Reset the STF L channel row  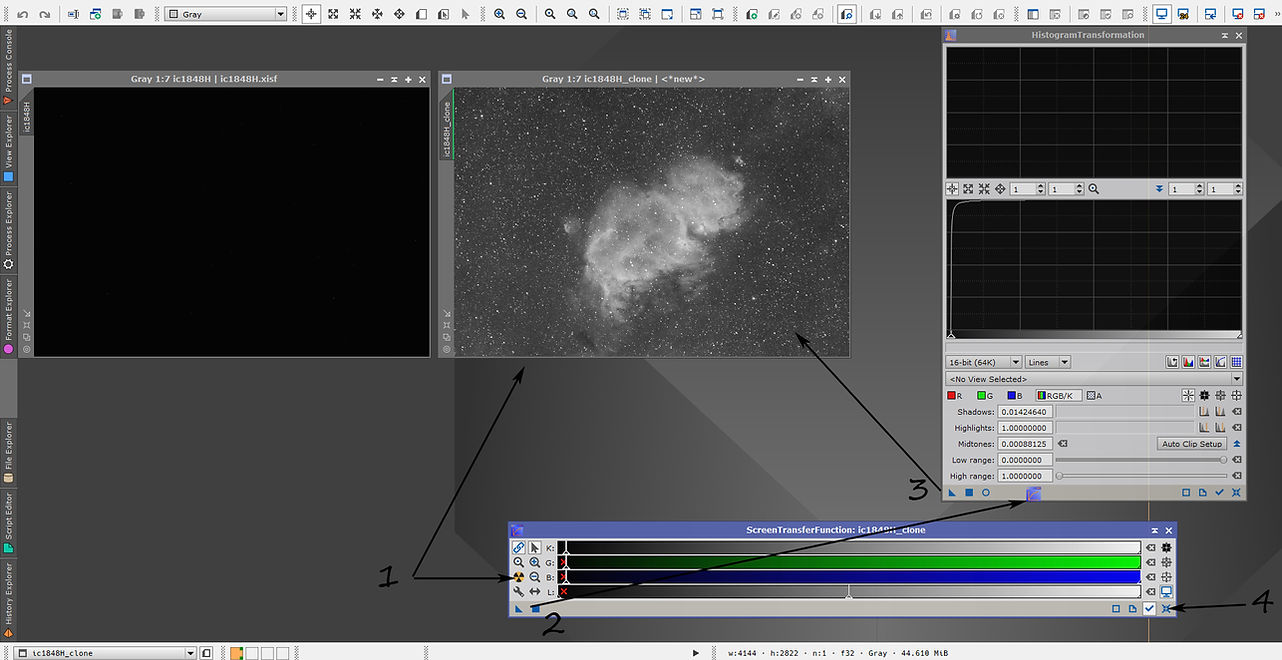[1150, 592]
